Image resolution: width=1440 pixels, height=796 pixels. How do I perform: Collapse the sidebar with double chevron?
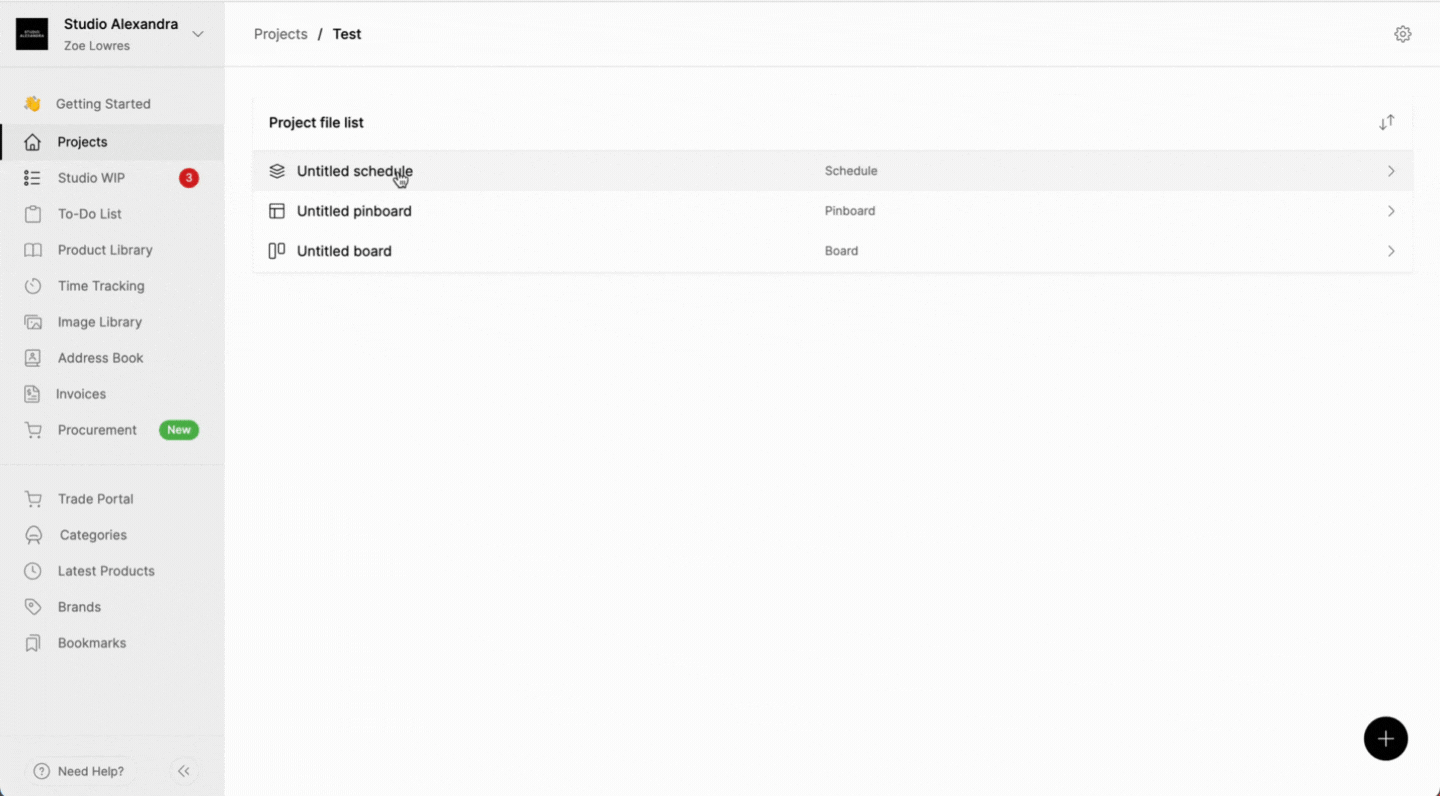pos(183,771)
